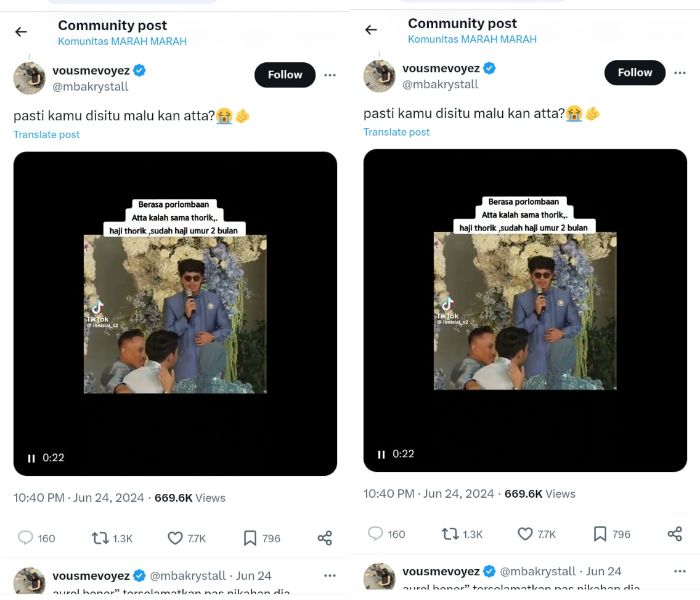
Task: Click the reply icon showing 160 on the right post
Action: pyautogui.click(x=376, y=534)
